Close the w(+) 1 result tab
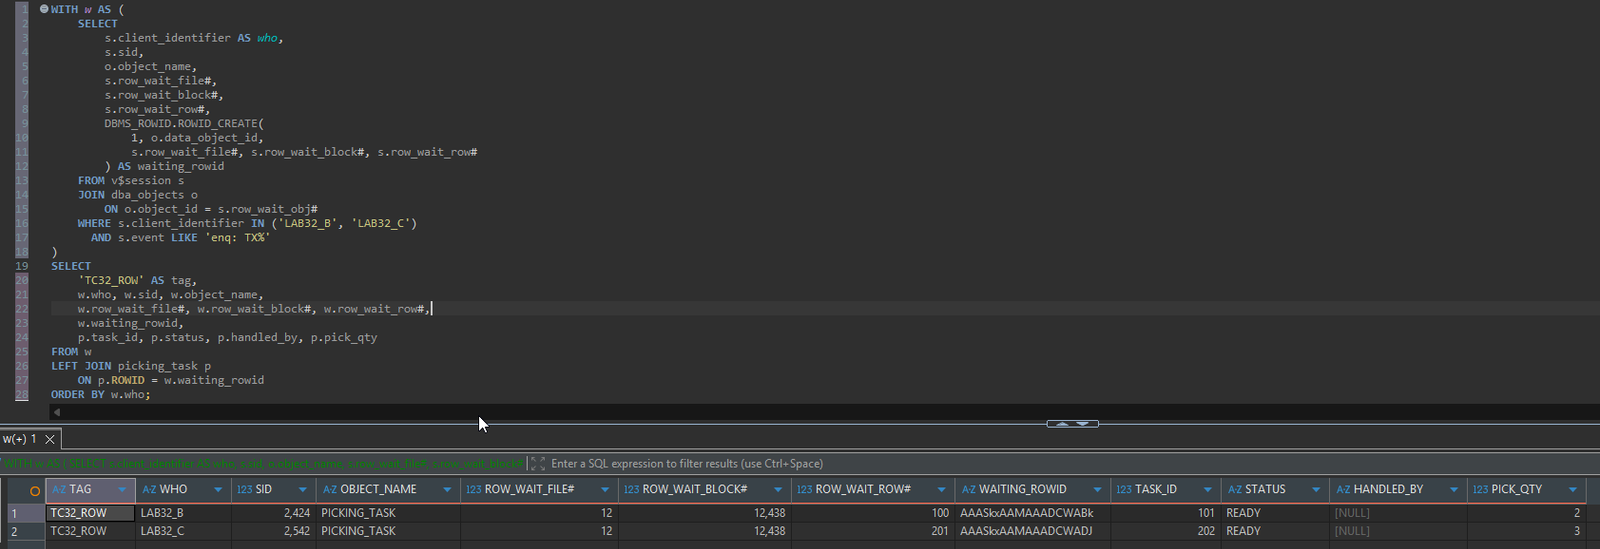This screenshot has height=549, width=1600. pyautogui.click(x=49, y=439)
